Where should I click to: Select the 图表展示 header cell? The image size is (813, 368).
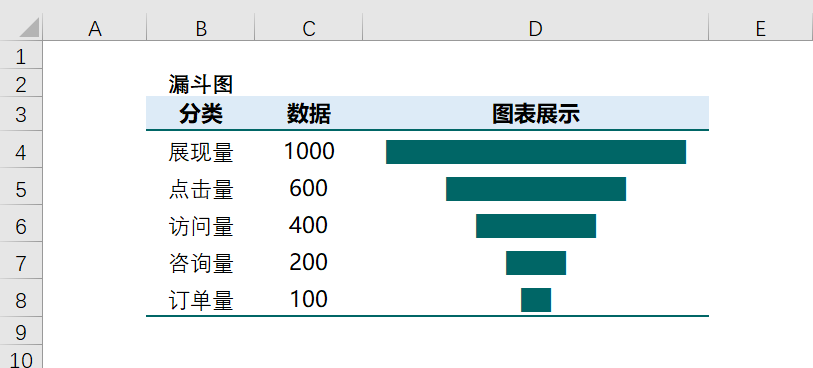tap(536, 114)
